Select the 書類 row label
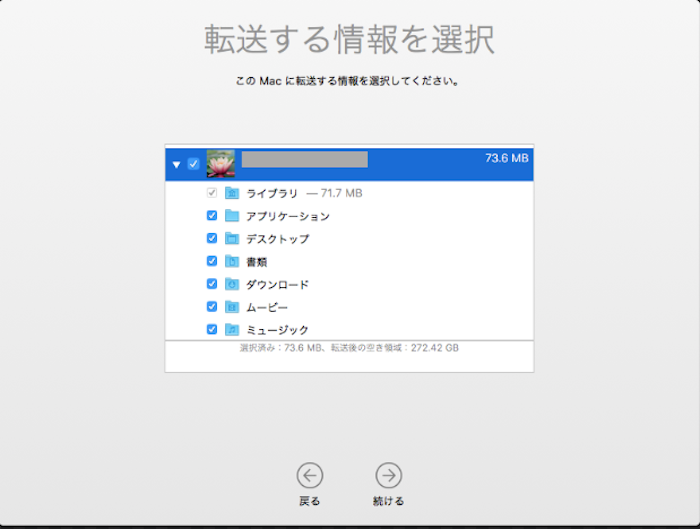The width and height of the screenshot is (700, 529). click(x=257, y=262)
